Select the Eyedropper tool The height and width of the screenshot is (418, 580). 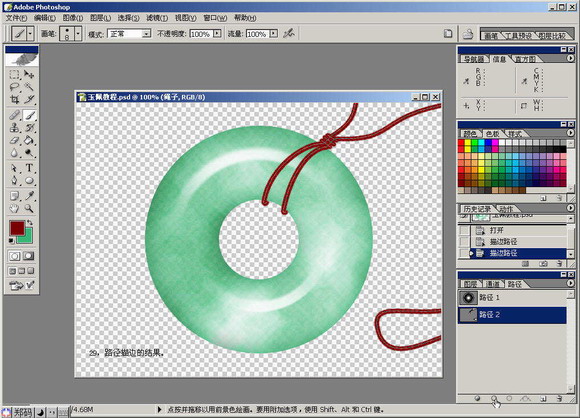[29, 195]
